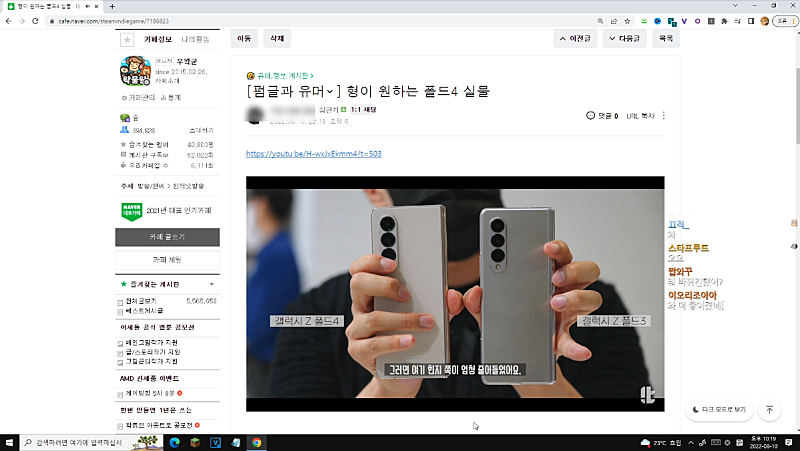Click the 2021년 대표 인기카페 badge
Image resolution: width=800 pixels, height=451 pixels.
(166, 211)
